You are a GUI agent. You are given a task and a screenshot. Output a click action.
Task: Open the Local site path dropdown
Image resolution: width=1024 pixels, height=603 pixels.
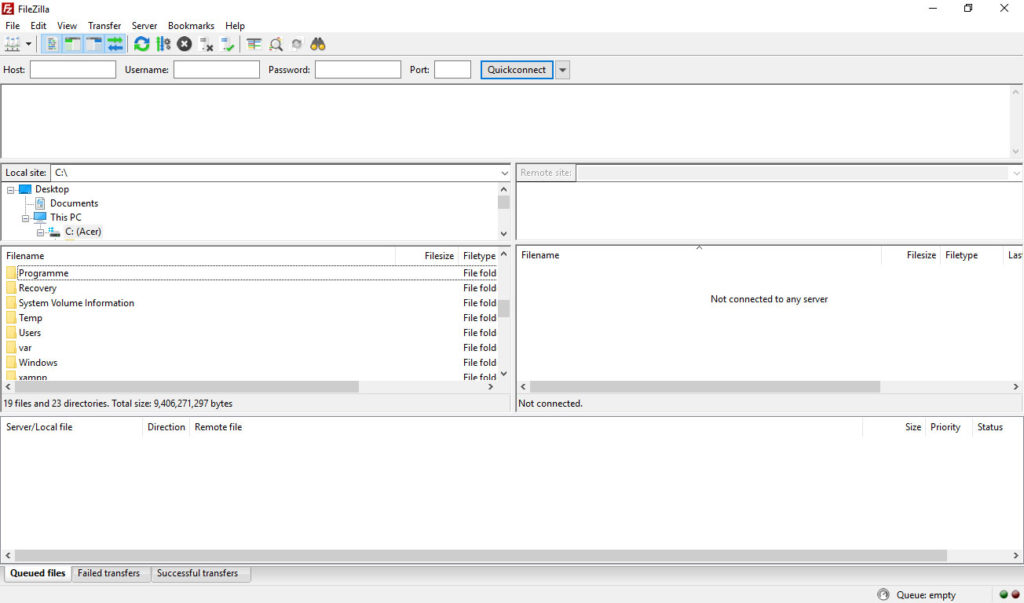click(x=504, y=172)
